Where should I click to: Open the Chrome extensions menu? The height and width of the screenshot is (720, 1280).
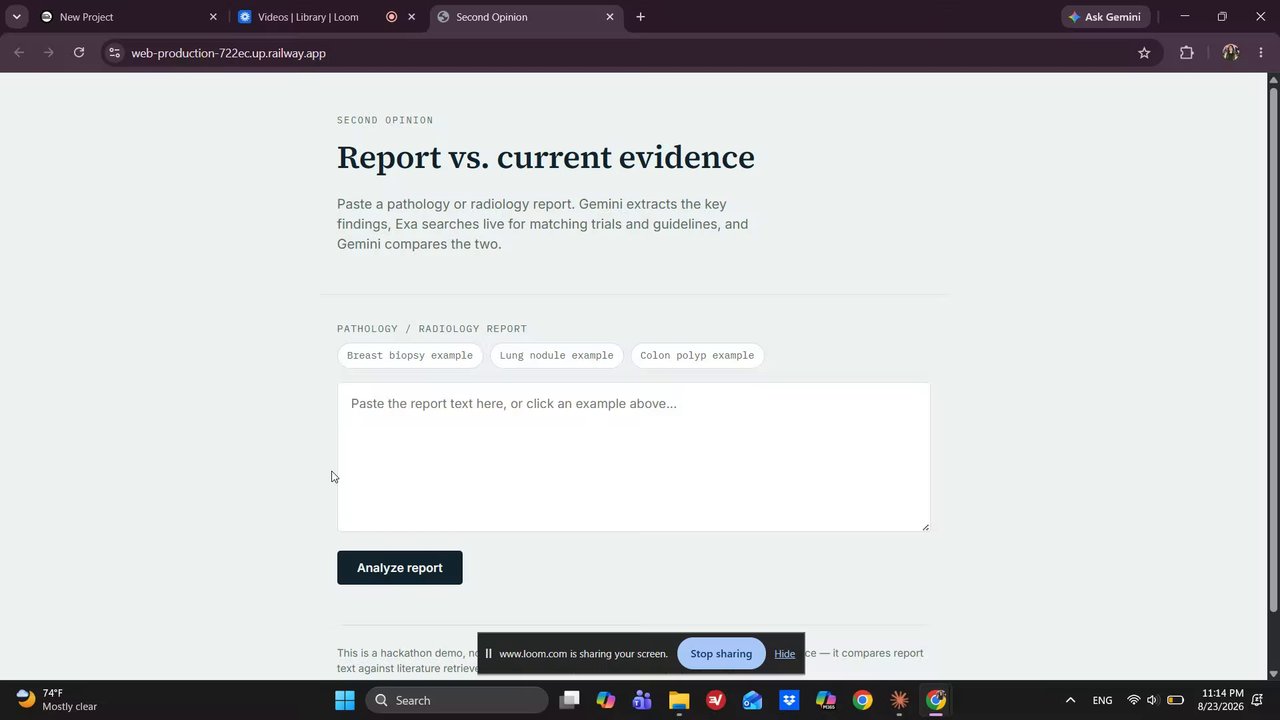coord(1187,53)
